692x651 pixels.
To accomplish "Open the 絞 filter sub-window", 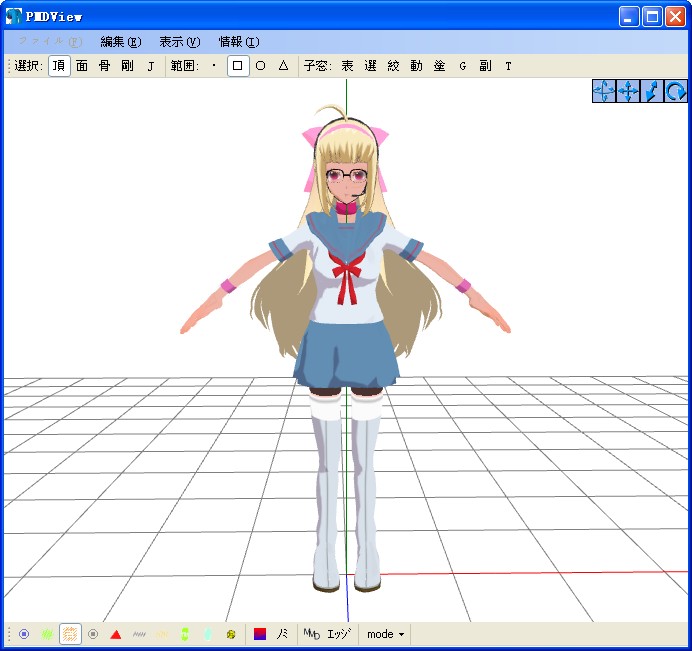I will [393, 66].
